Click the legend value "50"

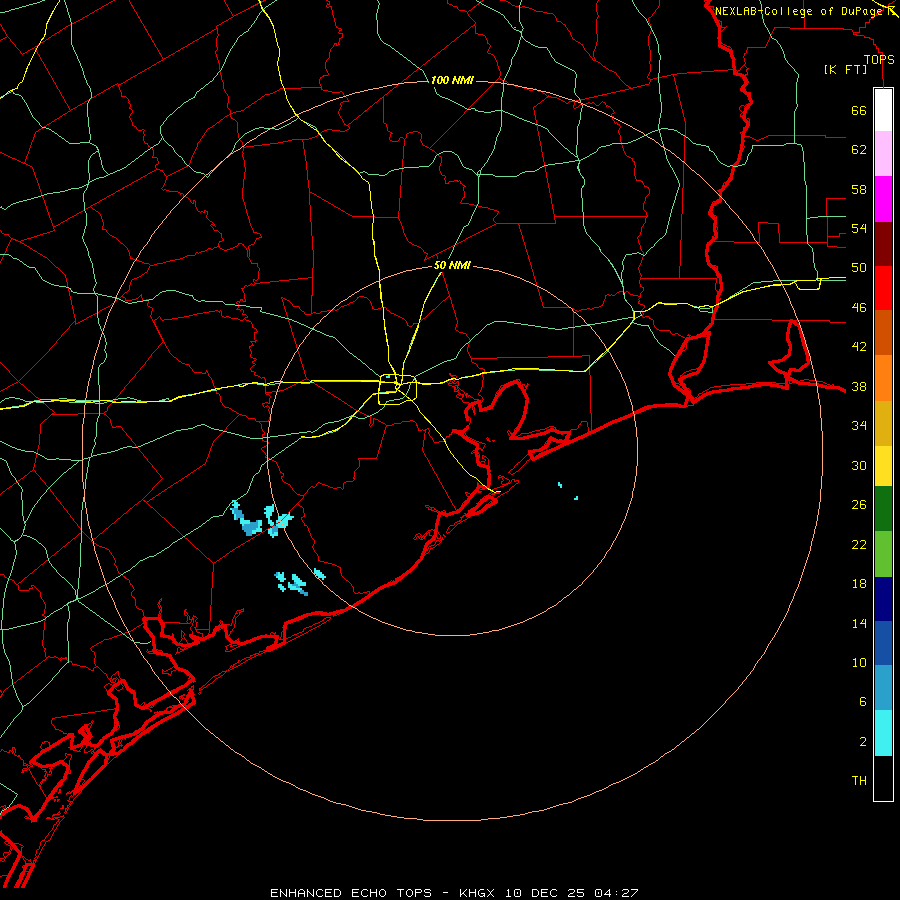point(859,268)
